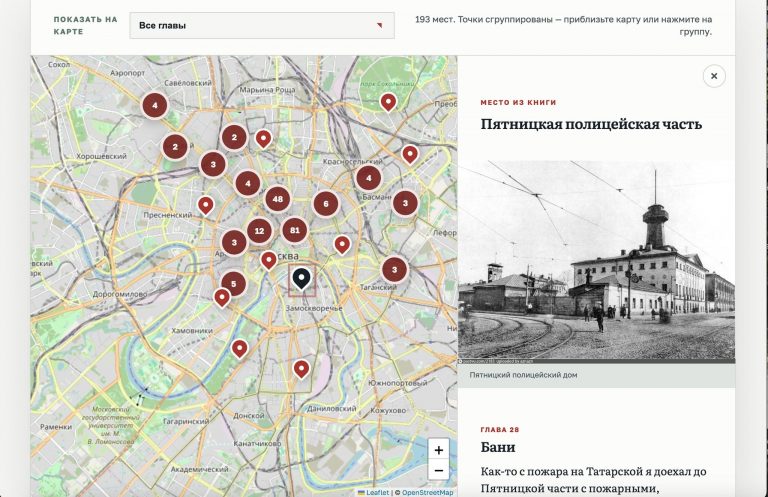The height and width of the screenshot is (497, 768).
Task: Select the dark selected pin in Замоскворечье
Action: pyautogui.click(x=302, y=279)
